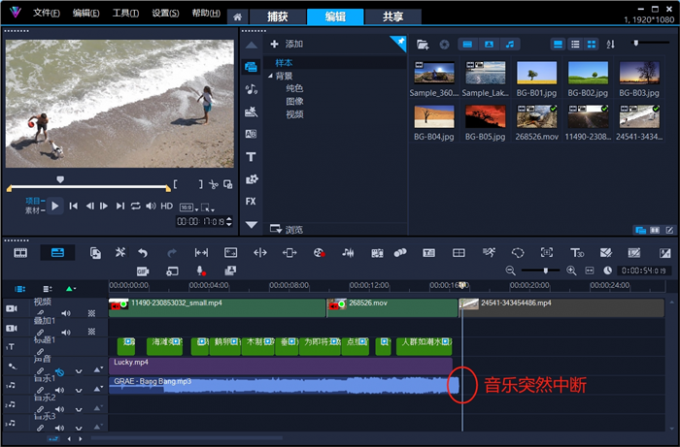Expand the 声音 track chevron
Image resolution: width=680 pixels, height=447 pixels.
click(78, 371)
